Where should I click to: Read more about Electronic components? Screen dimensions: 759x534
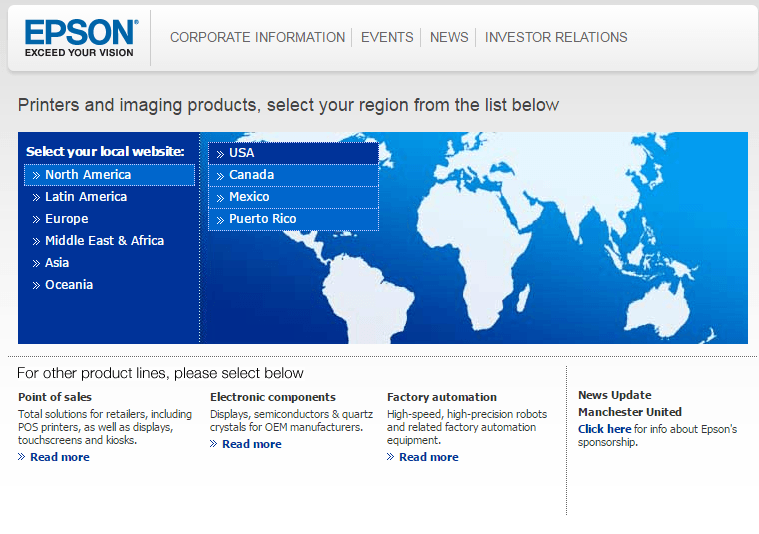(252, 444)
